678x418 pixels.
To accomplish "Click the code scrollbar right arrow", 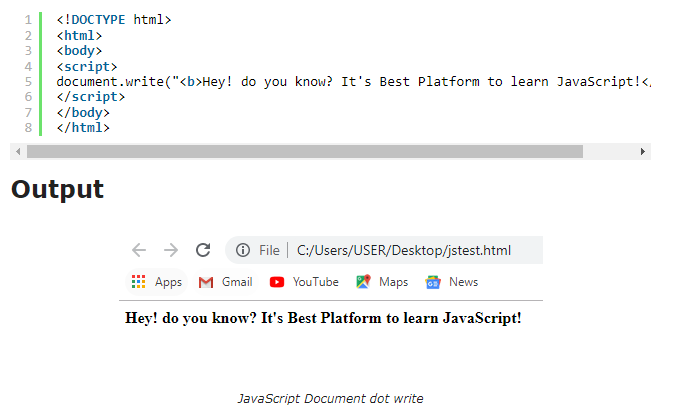I will tap(643, 151).
